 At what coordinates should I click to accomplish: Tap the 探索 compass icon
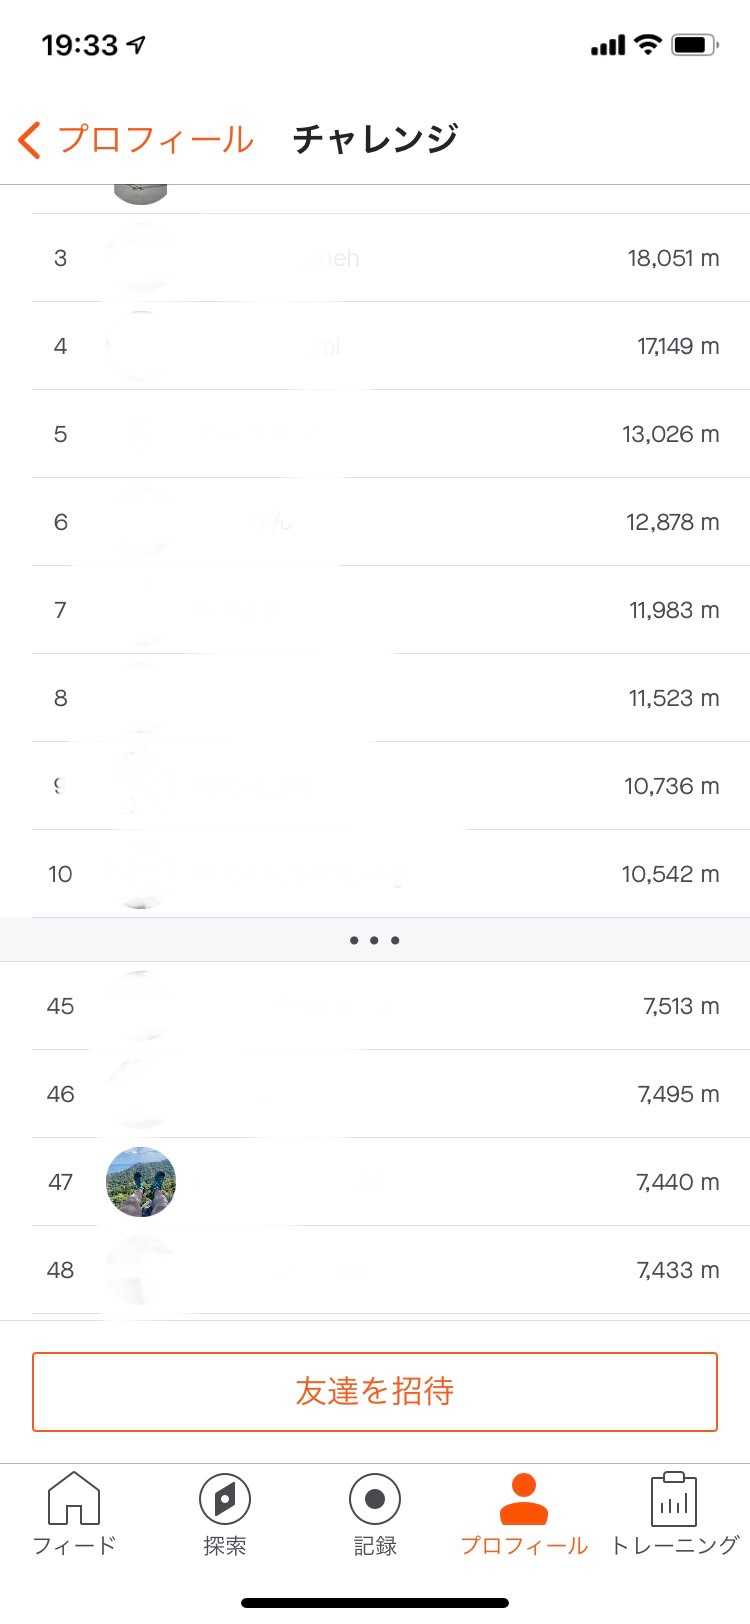(224, 1500)
